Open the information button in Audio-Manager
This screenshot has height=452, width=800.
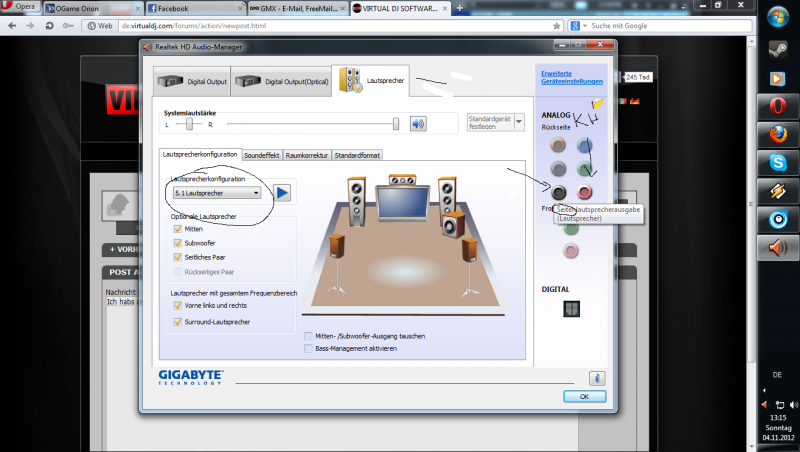597,378
